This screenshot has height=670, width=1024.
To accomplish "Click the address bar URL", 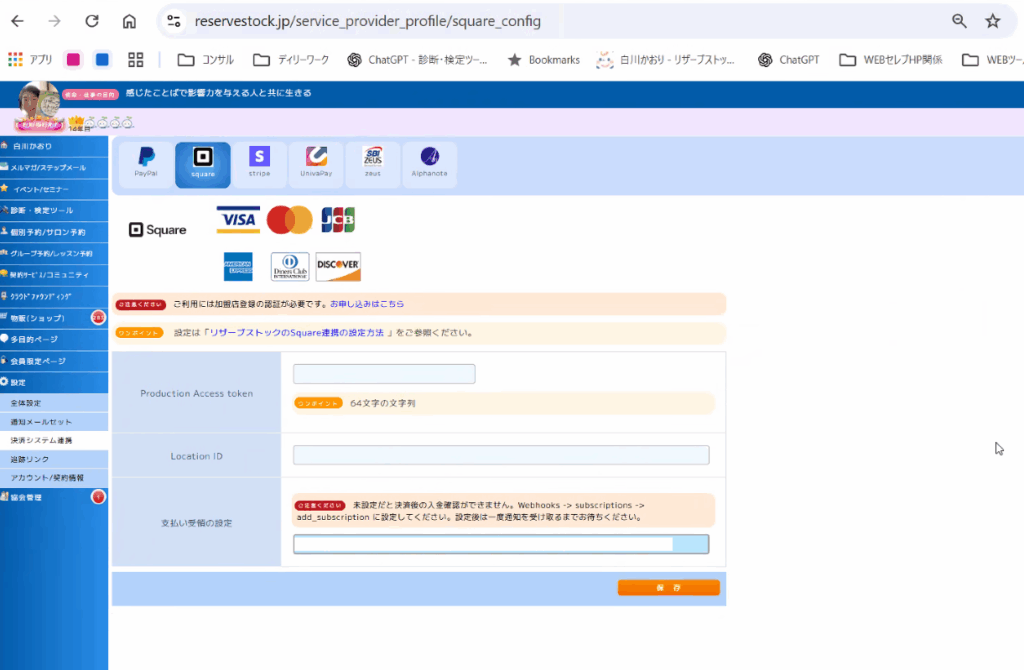I will click(x=368, y=21).
